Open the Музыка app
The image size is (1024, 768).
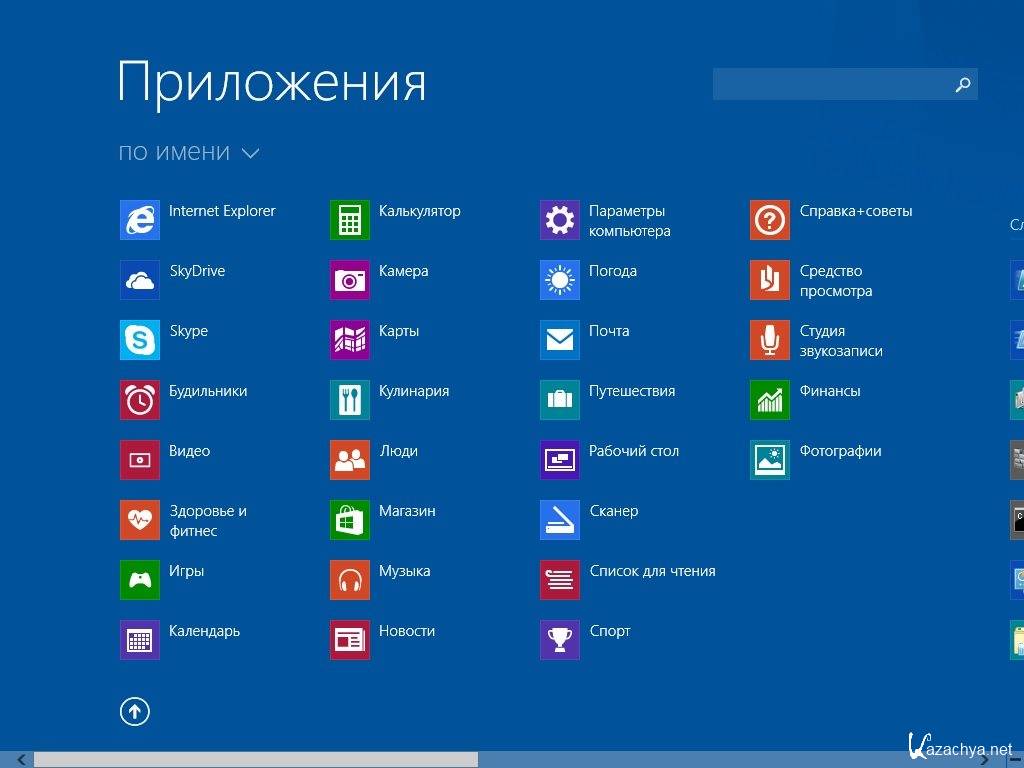349,579
